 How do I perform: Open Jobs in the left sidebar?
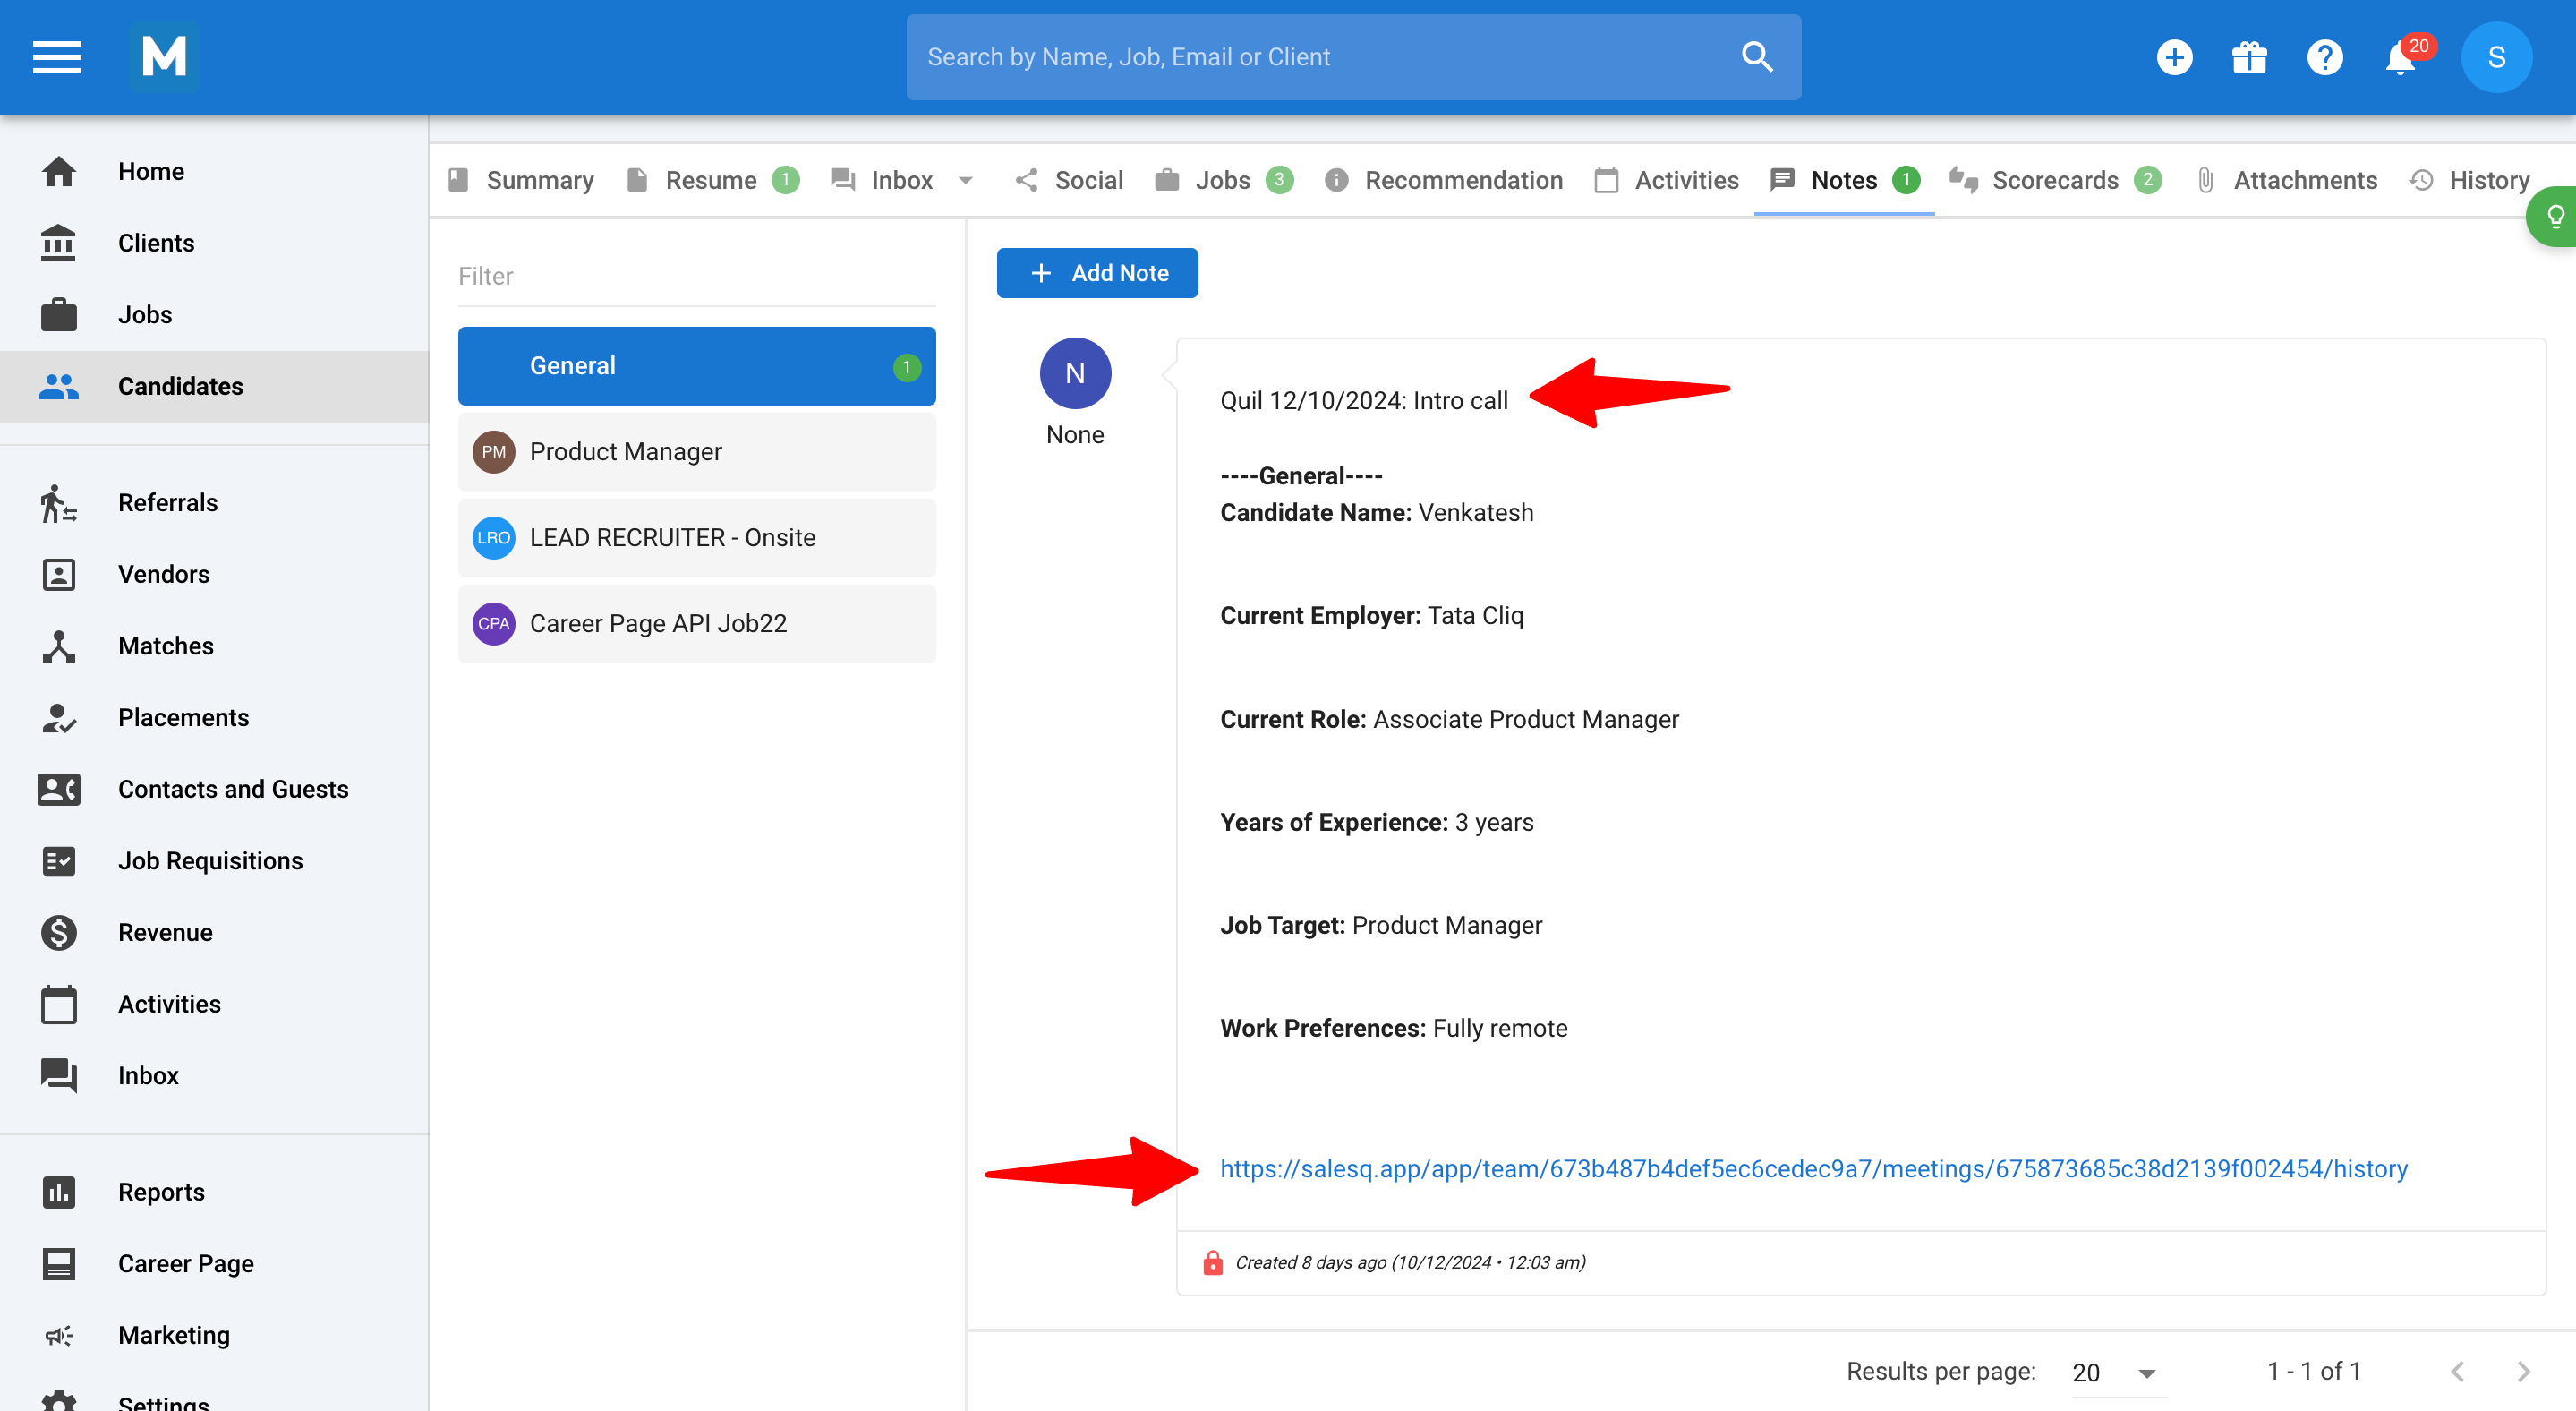214,314
